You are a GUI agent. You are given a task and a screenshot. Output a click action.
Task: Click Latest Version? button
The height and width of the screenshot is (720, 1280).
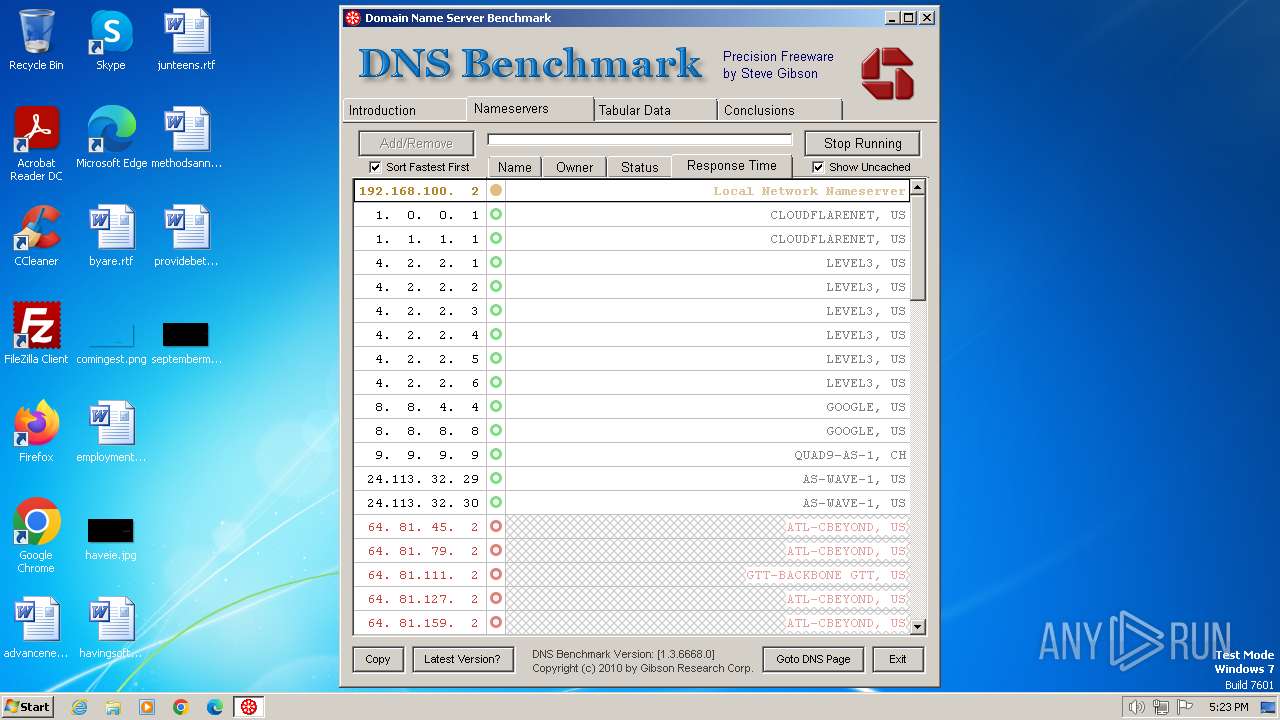[462, 659]
